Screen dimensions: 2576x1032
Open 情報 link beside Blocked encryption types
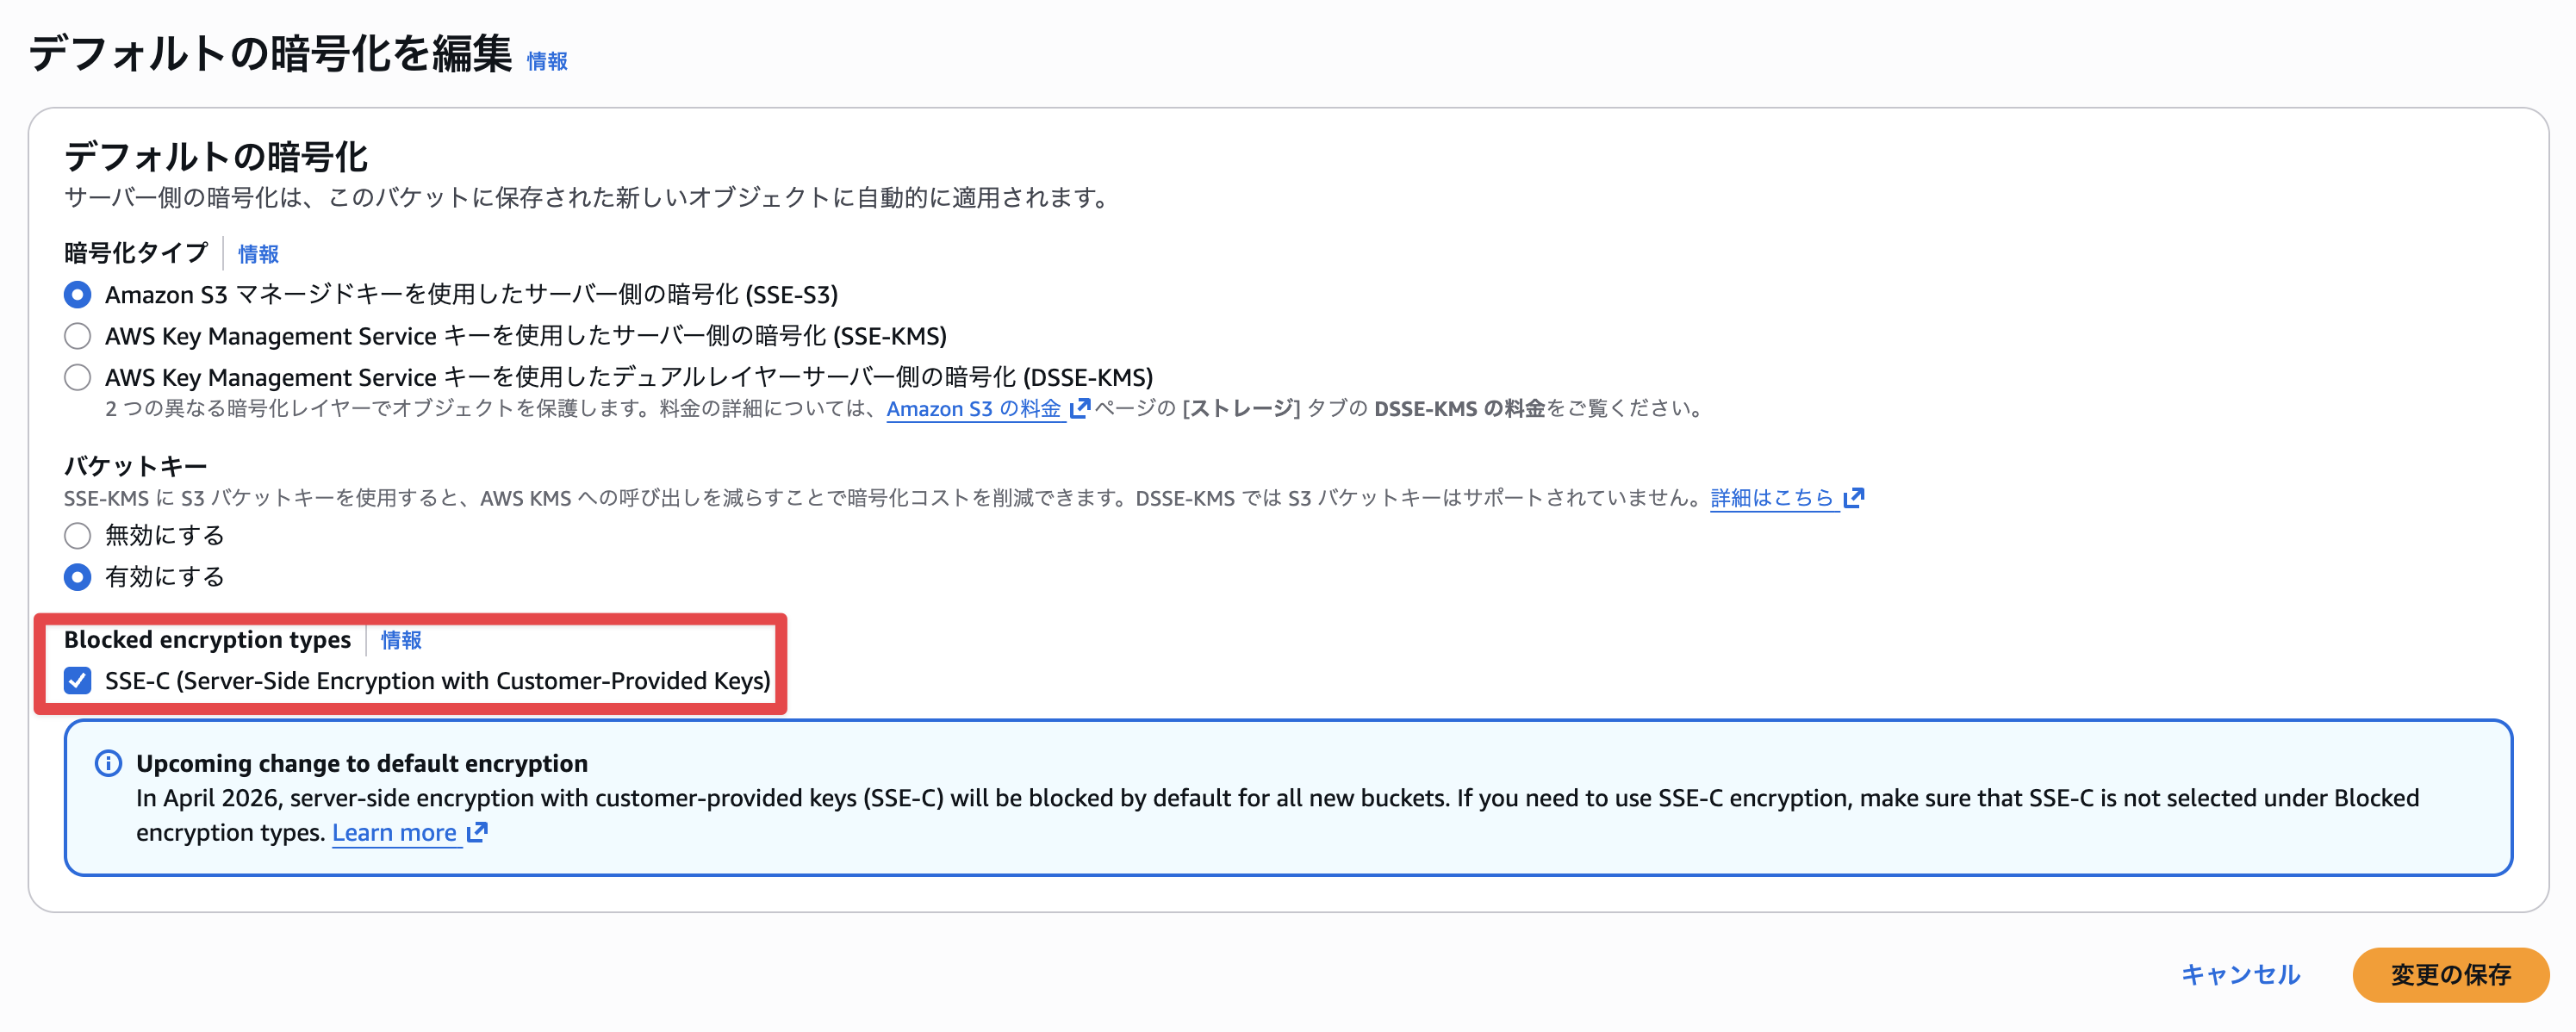pos(401,640)
